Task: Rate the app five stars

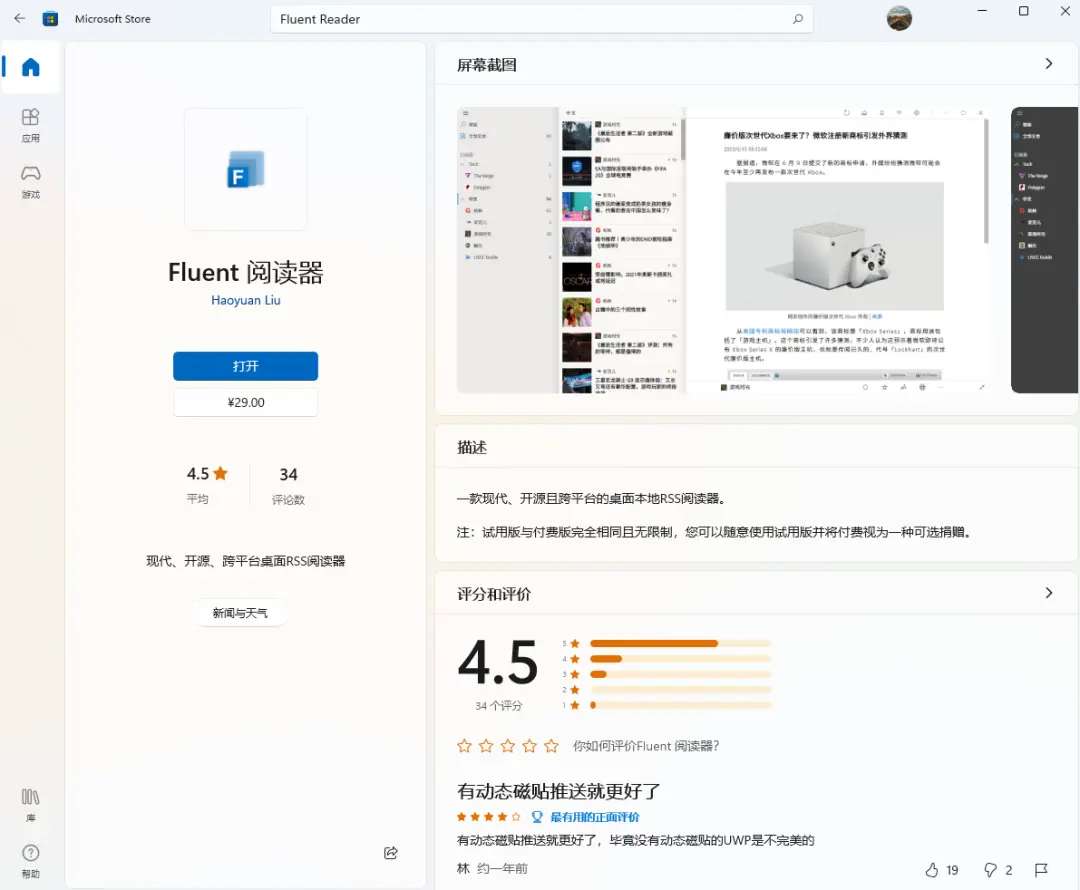Action: click(x=551, y=746)
